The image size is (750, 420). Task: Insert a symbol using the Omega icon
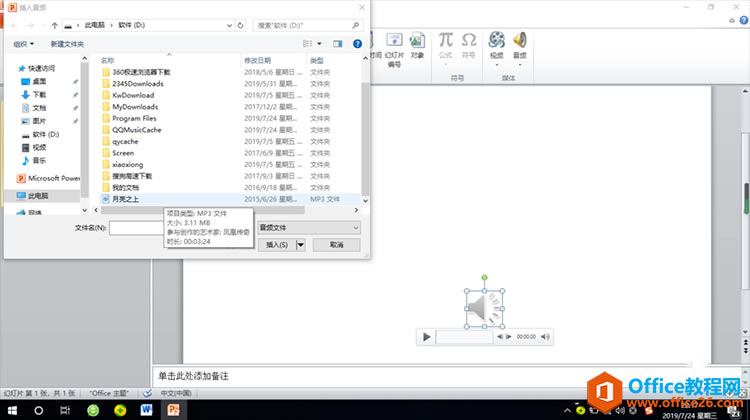click(x=469, y=40)
